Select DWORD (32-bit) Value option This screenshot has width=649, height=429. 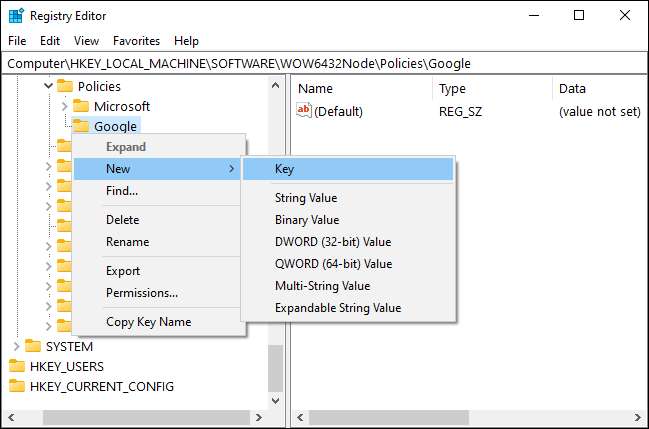(333, 242)
